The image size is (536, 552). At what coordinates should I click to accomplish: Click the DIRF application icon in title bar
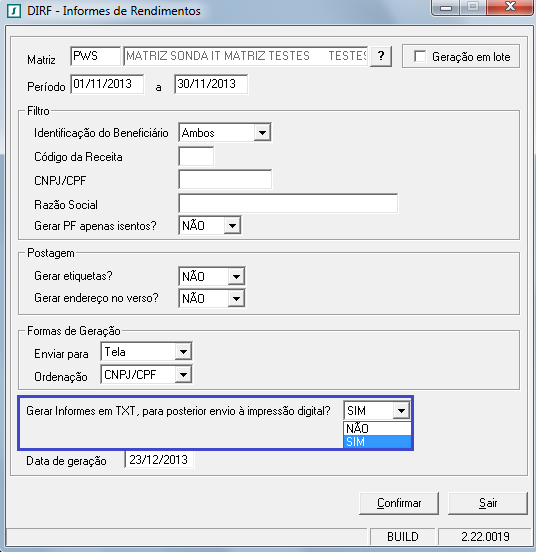[x=14, y=11]
